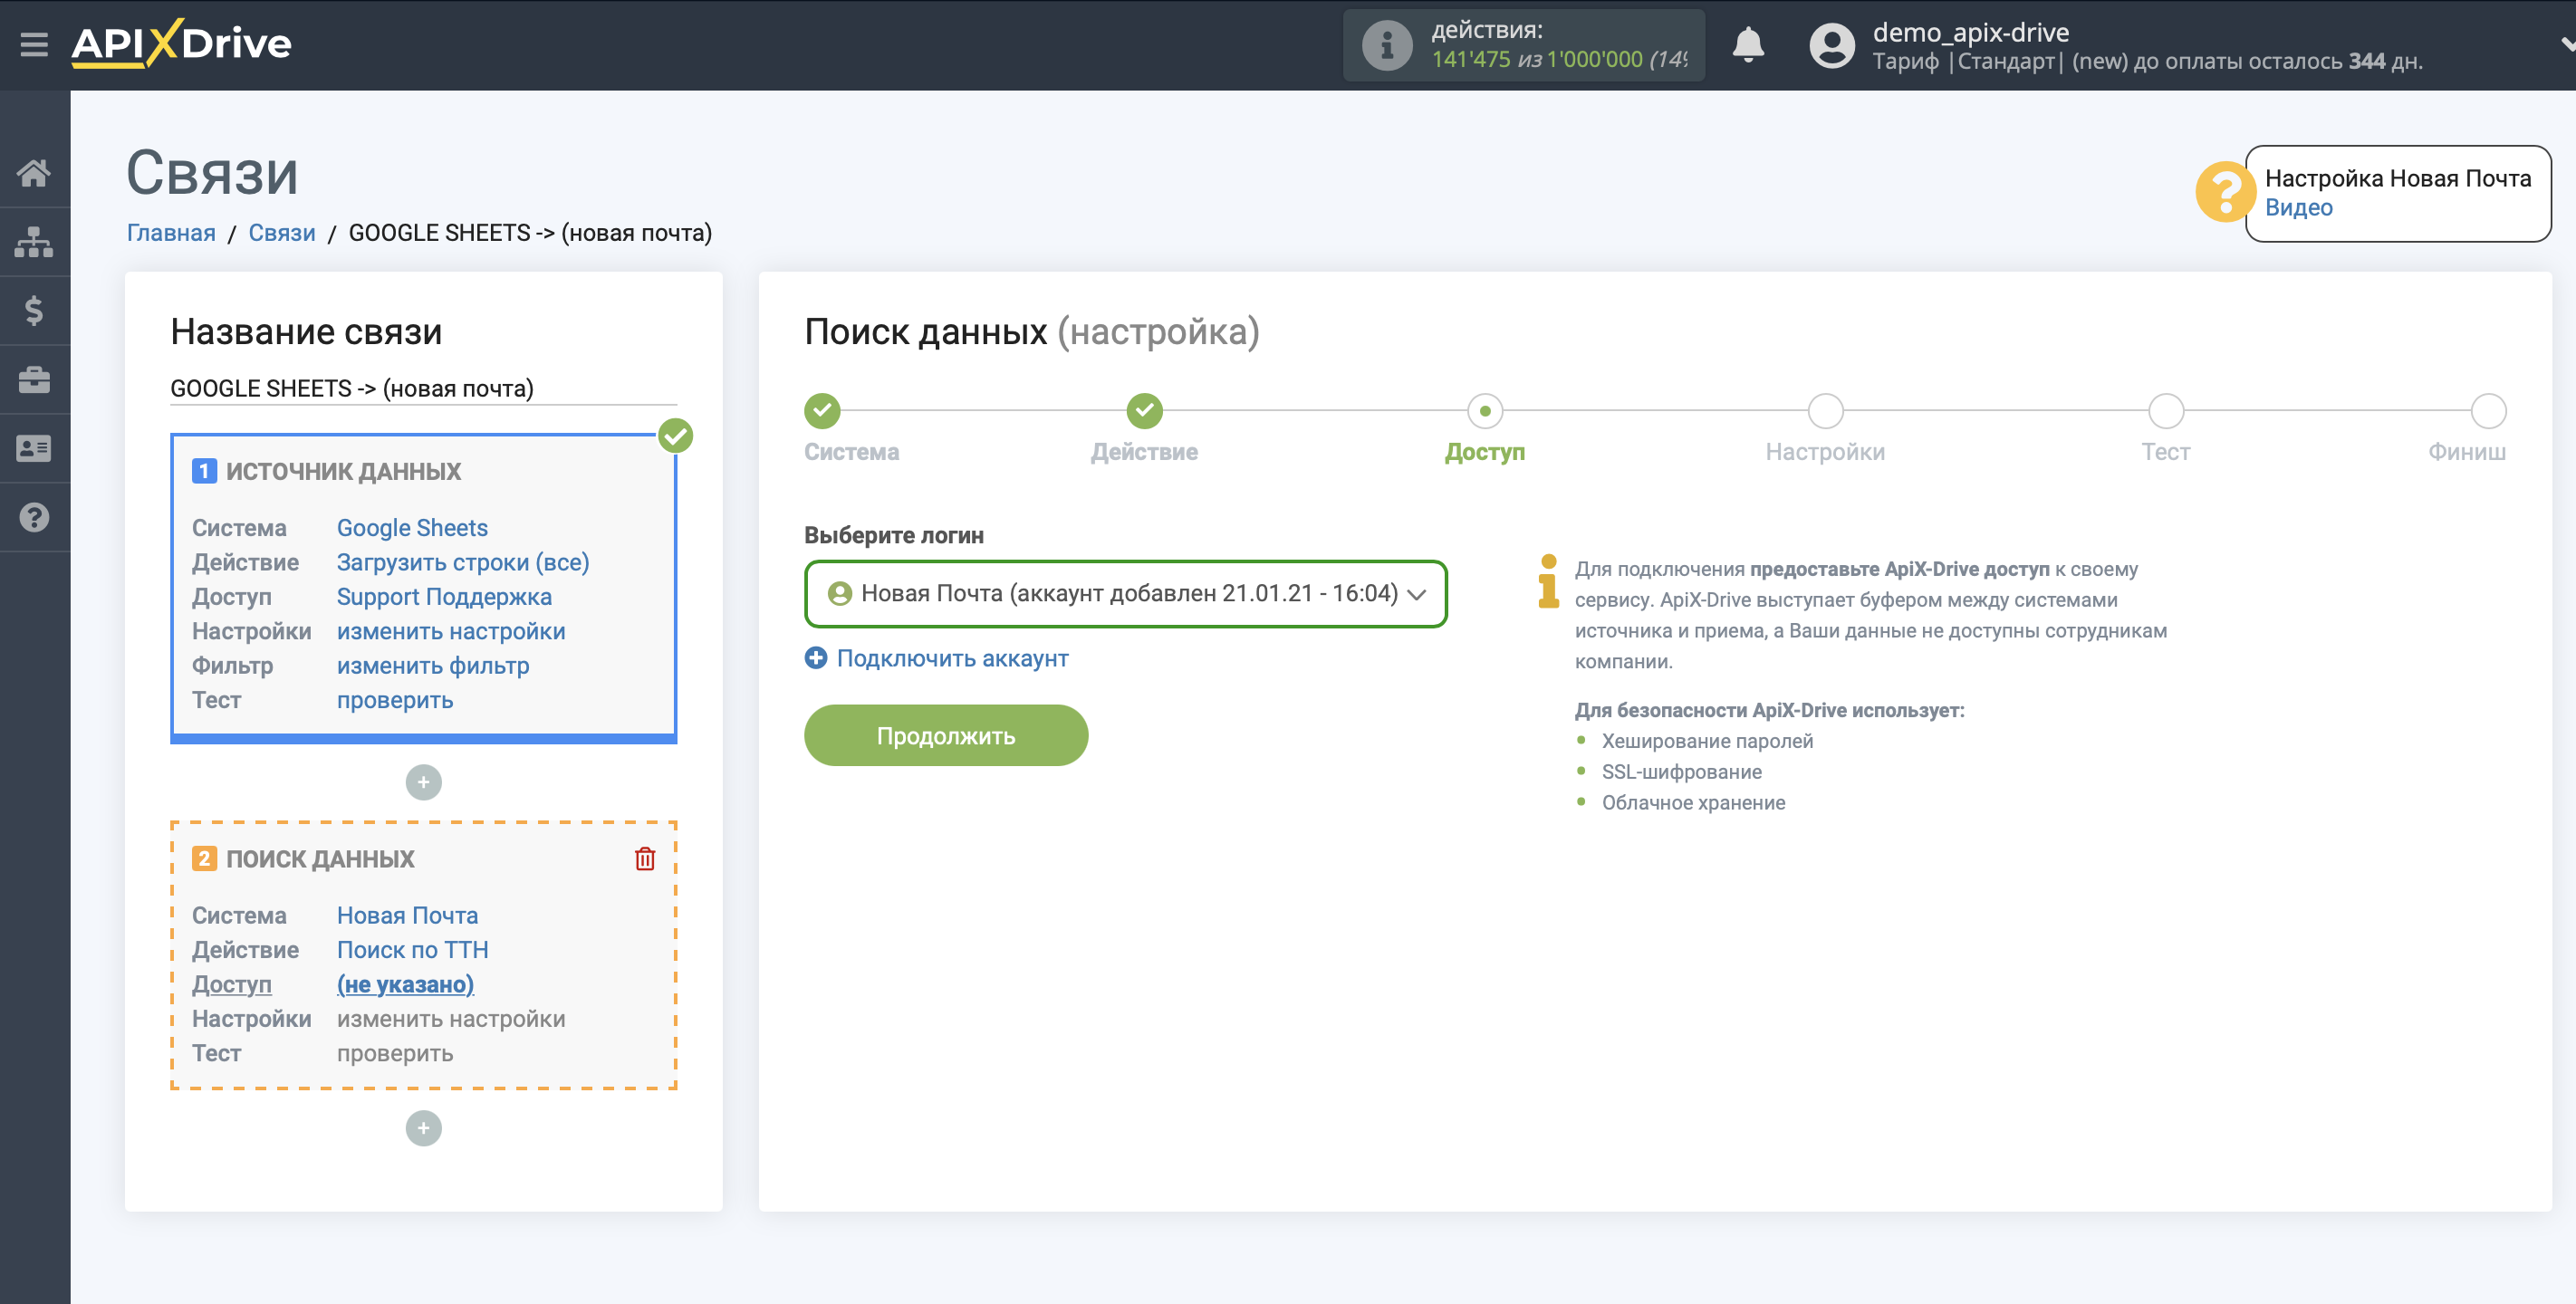2576x1304 pixels.
Task: Open the billing dollar sidebar icon
Action: (x=34, y=310)
